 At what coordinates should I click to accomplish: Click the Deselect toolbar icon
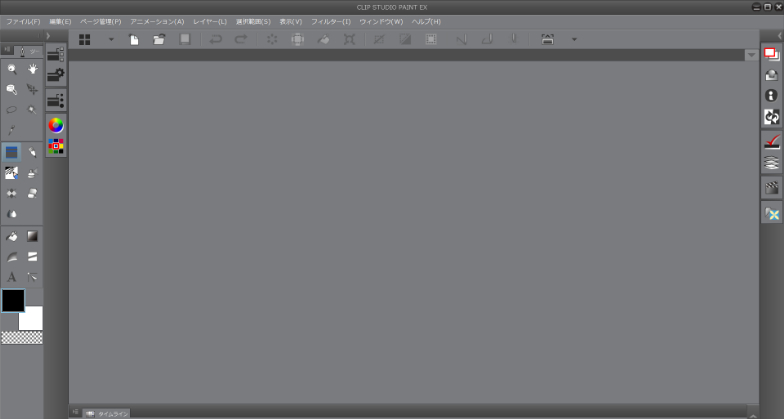(x=380, y=40)
